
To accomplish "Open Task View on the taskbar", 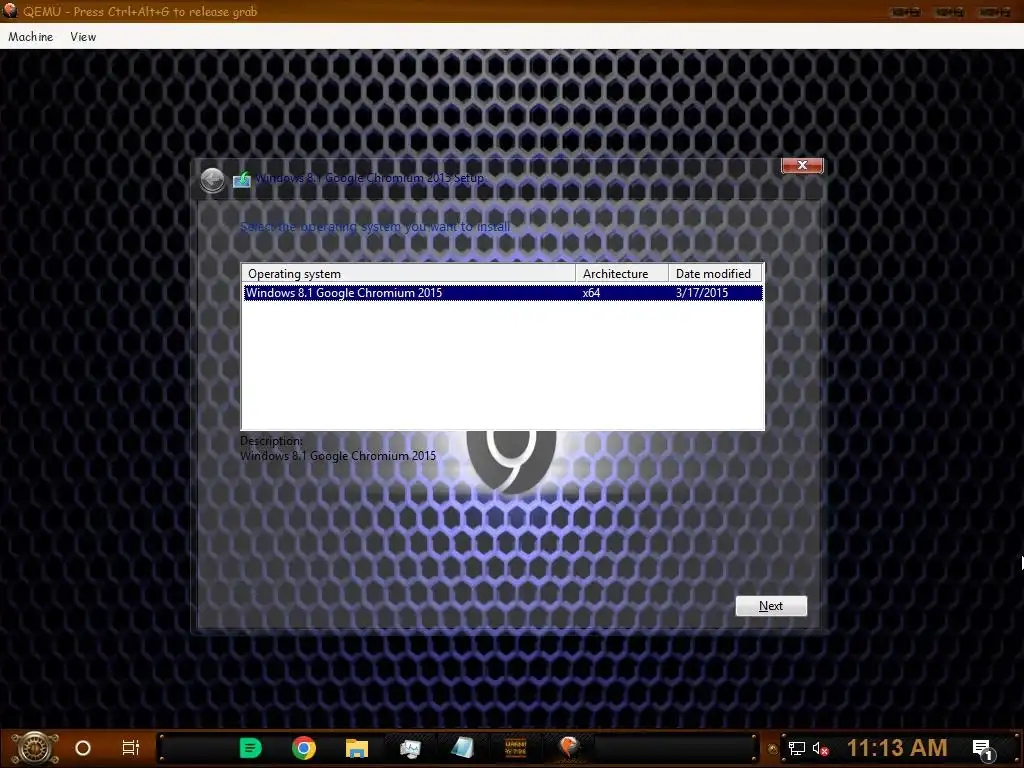I will pyautogui.click(x=131, y=748).
